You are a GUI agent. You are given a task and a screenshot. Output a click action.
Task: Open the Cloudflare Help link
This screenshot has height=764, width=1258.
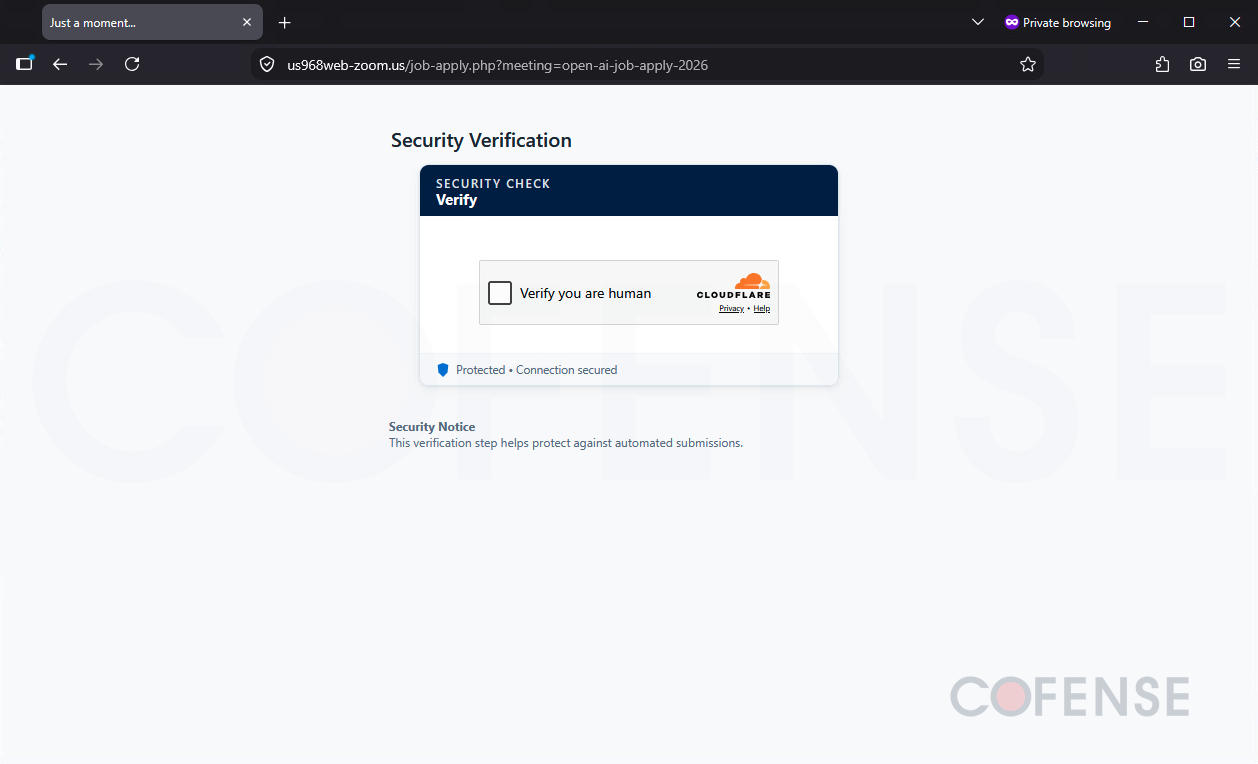point(762,309)
